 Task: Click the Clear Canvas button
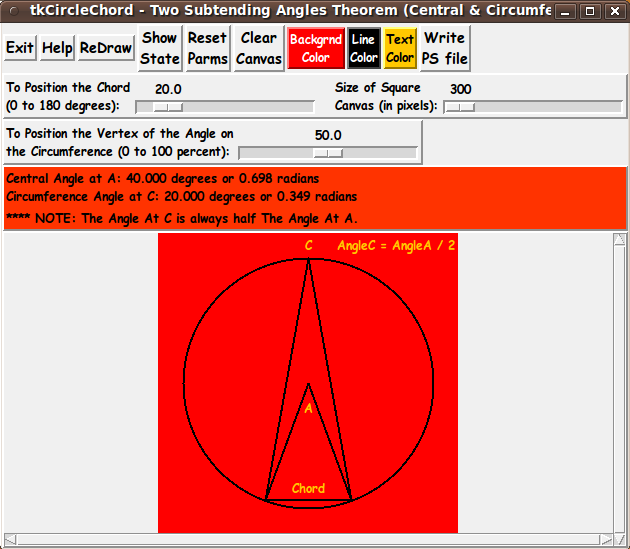(259, 48)
